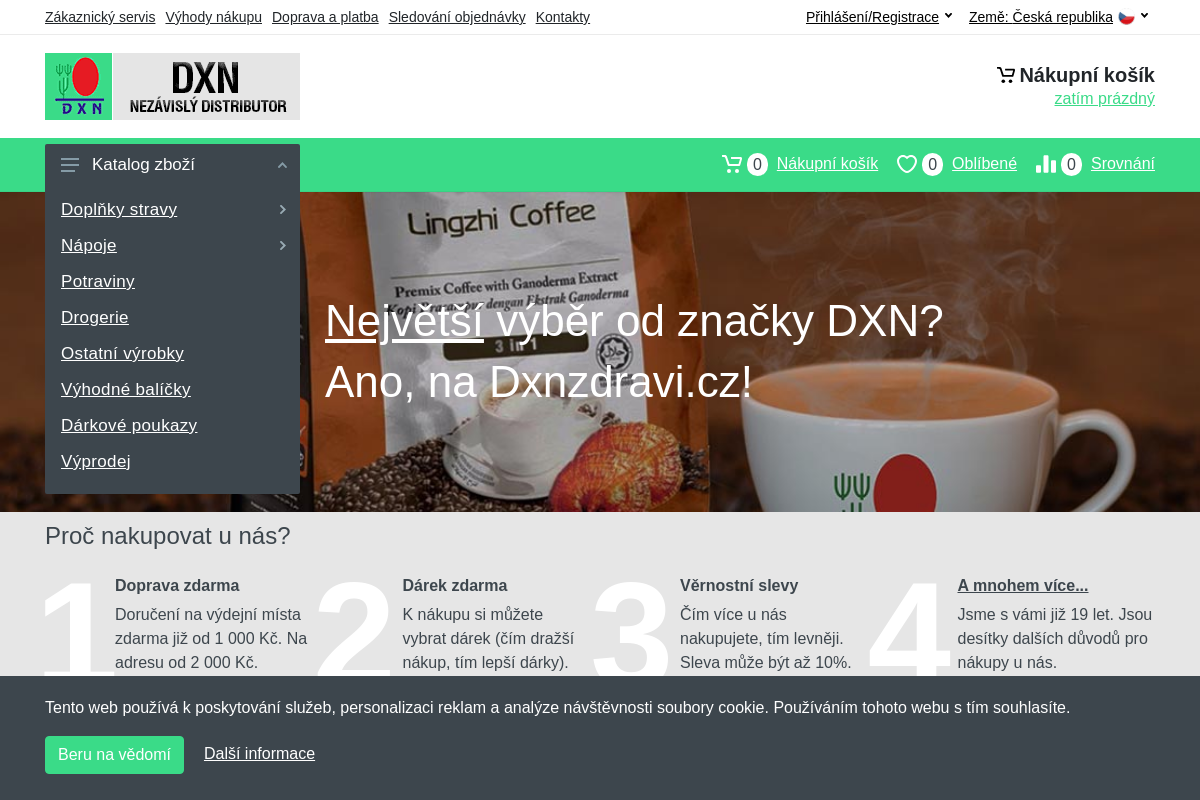This screenshot has height=800, width=1200.
Task: Open Potraviny category
Action: [98, 281]
